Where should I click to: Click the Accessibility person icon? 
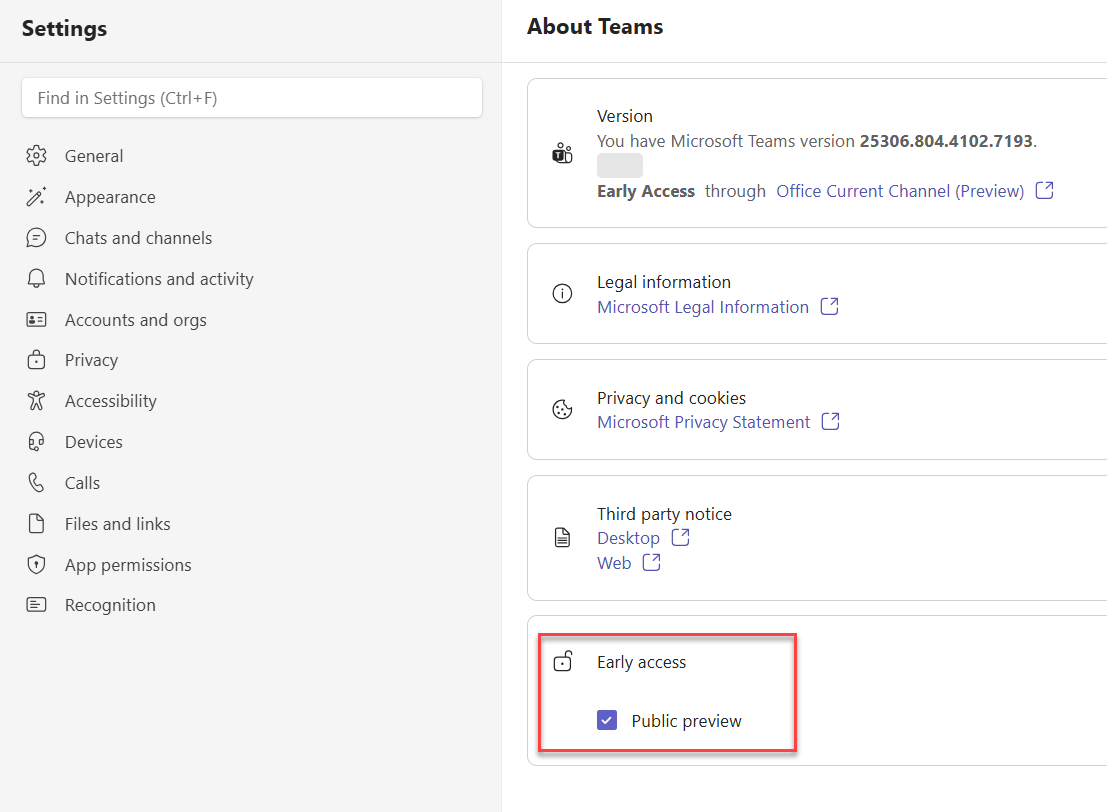tap(36, 401)
